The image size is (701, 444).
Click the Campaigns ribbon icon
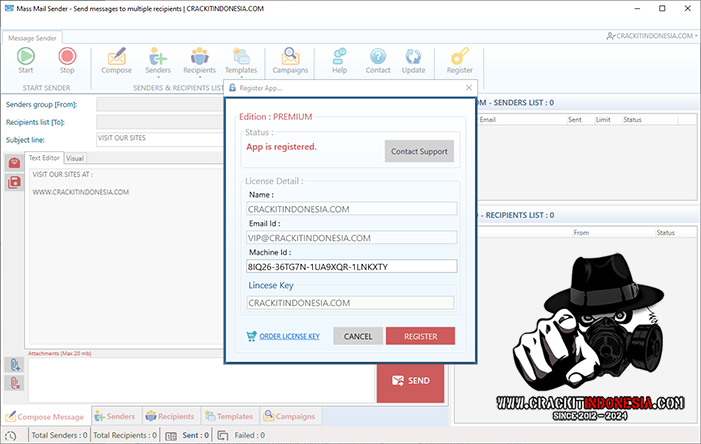pos(291,57)
